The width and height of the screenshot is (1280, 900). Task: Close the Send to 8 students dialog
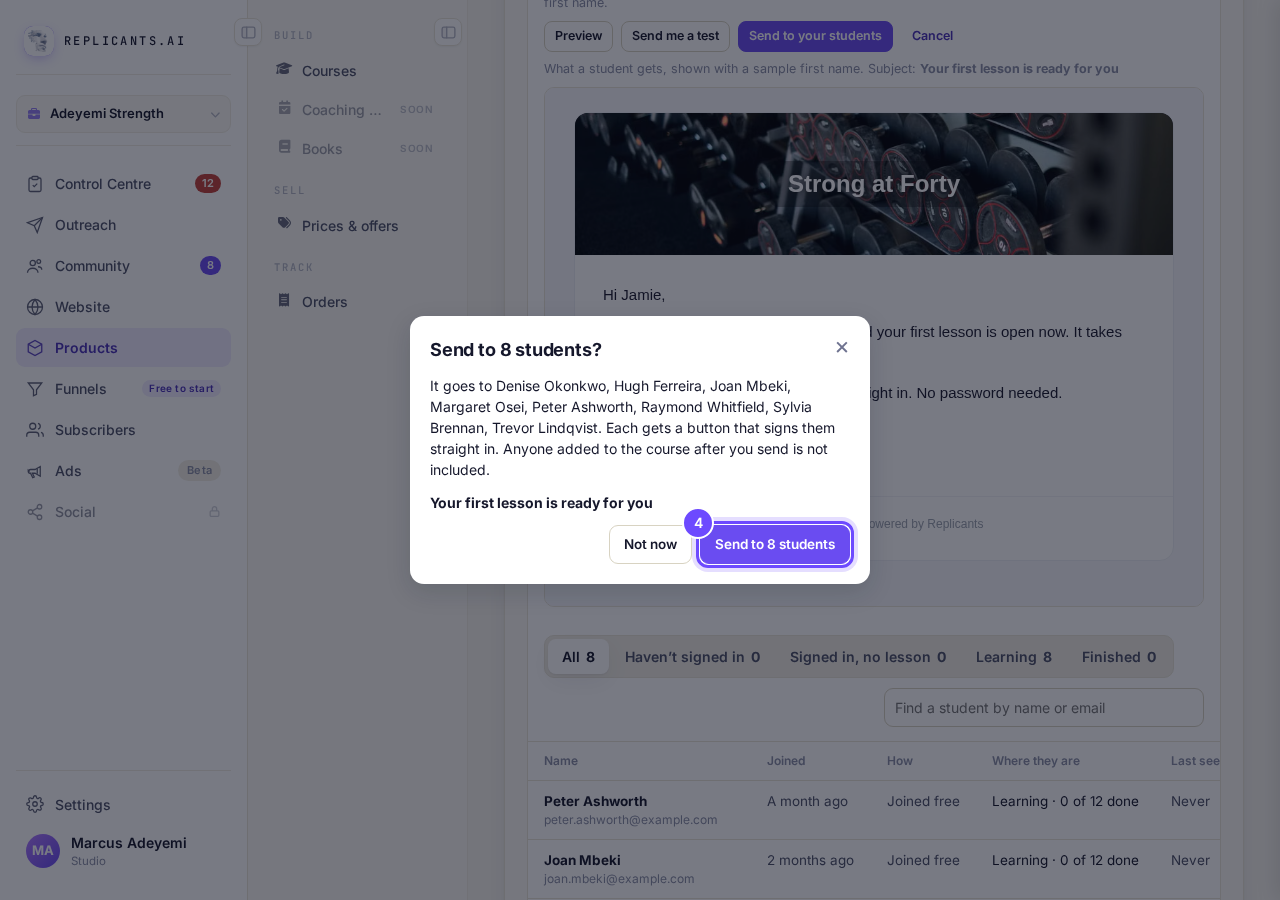(842, 347)
